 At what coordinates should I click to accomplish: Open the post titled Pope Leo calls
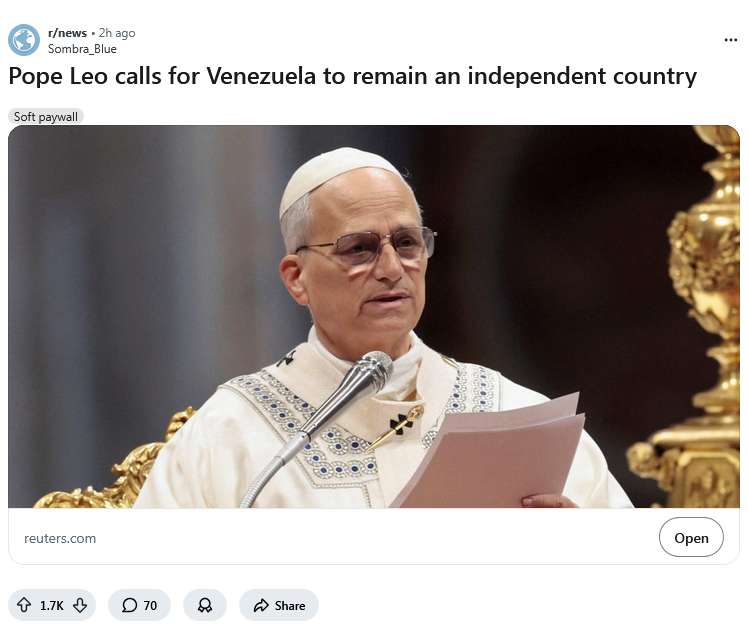click(353, 76)
